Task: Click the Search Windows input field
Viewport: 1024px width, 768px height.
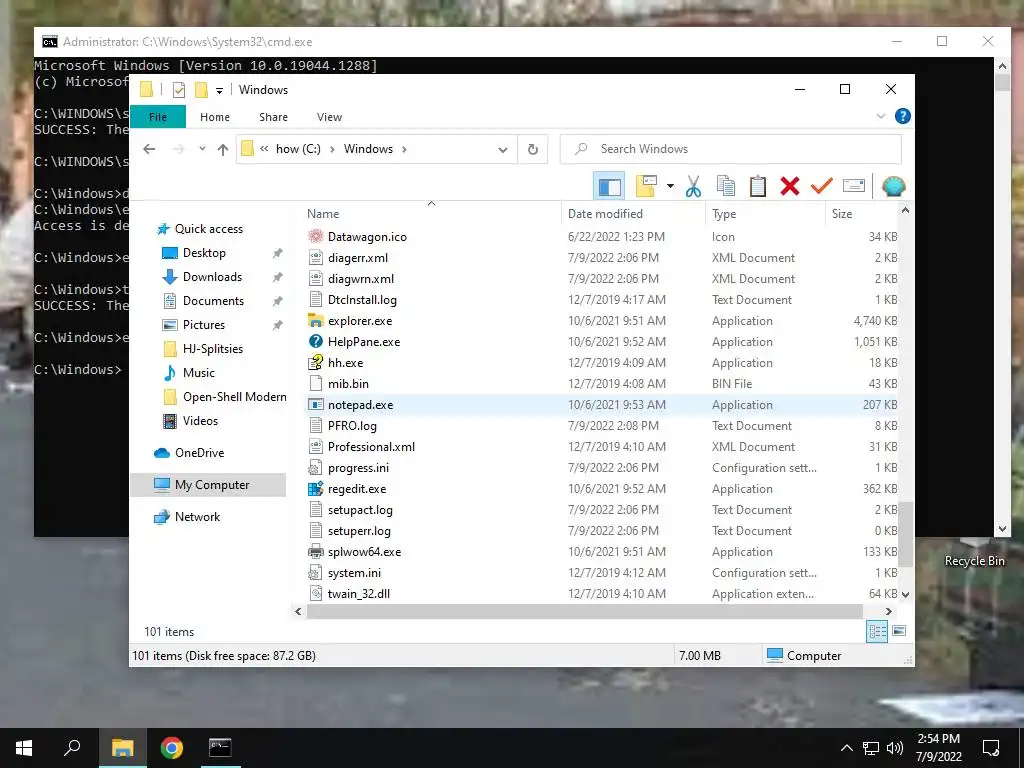Action: tap(731, 149)
